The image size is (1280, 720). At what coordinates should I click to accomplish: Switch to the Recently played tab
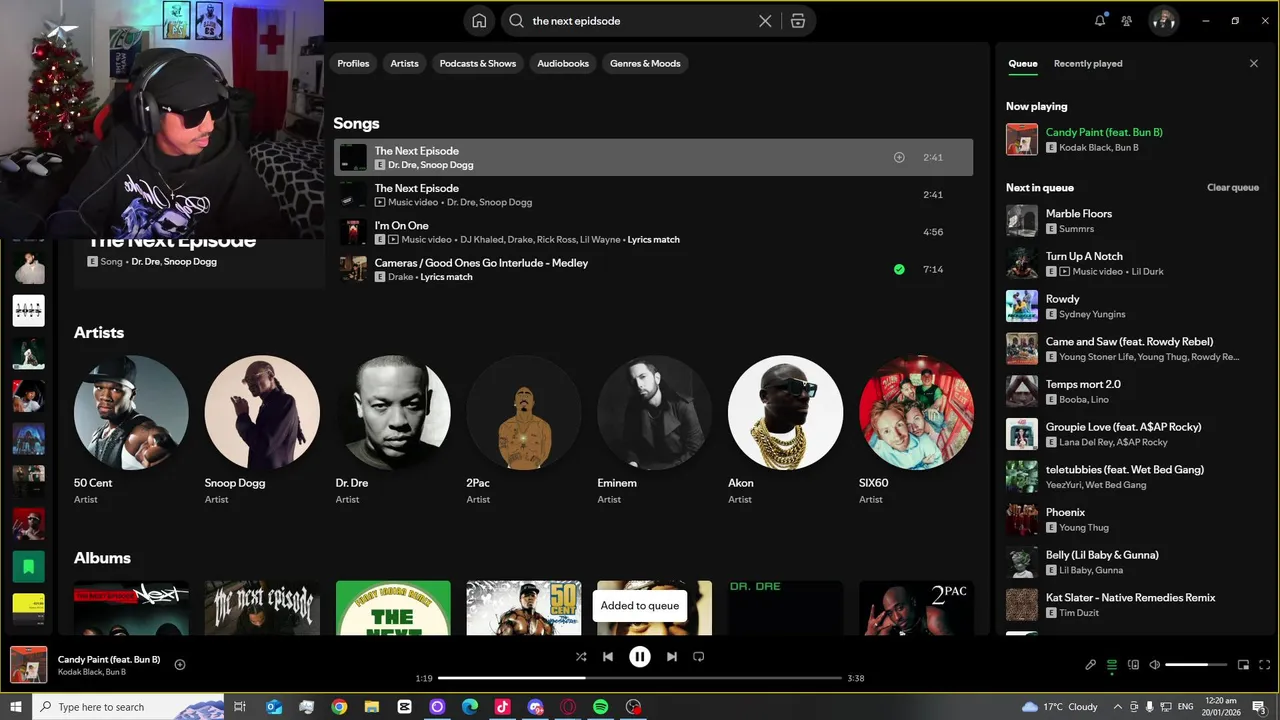[1088, 63]
